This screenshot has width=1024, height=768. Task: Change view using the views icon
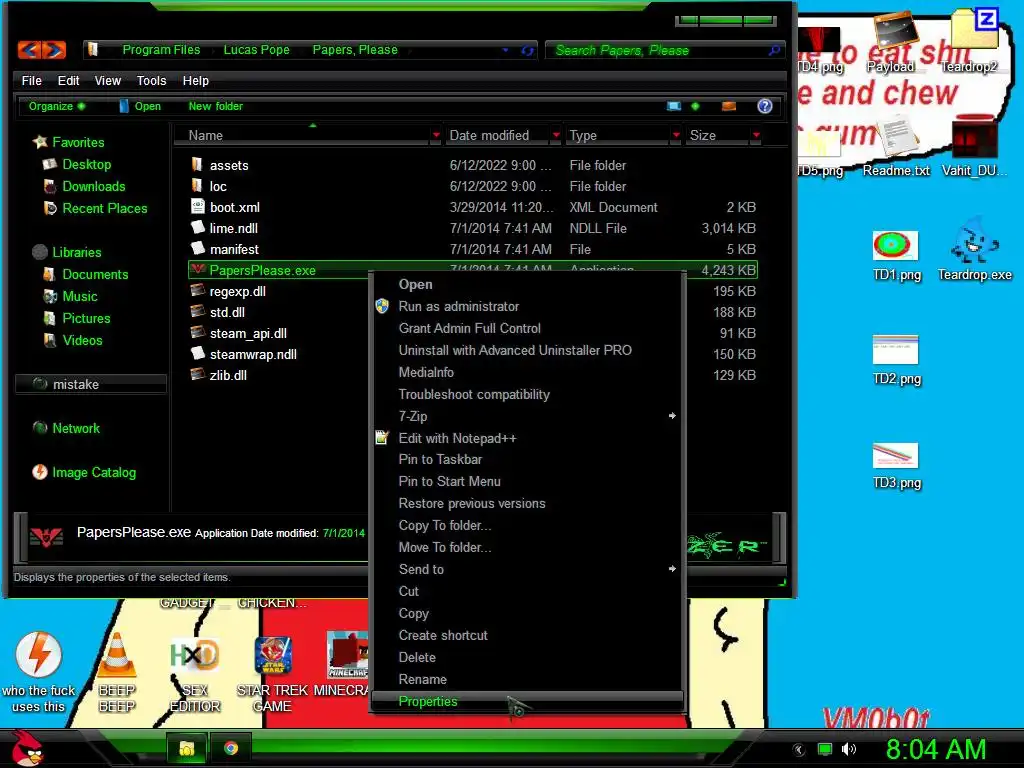[x=674, y=106]
